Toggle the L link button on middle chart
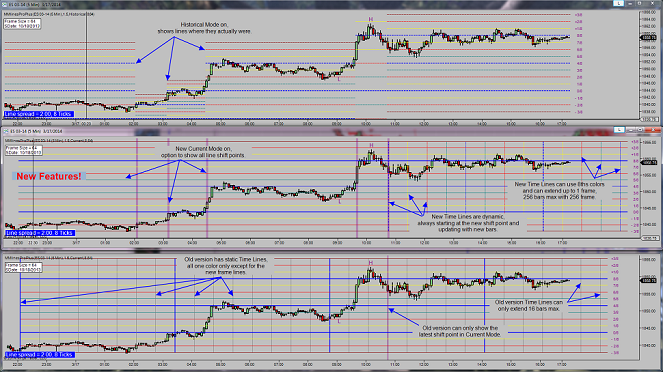The height and width of the screenshot is (372, 663). pos(619,130)
